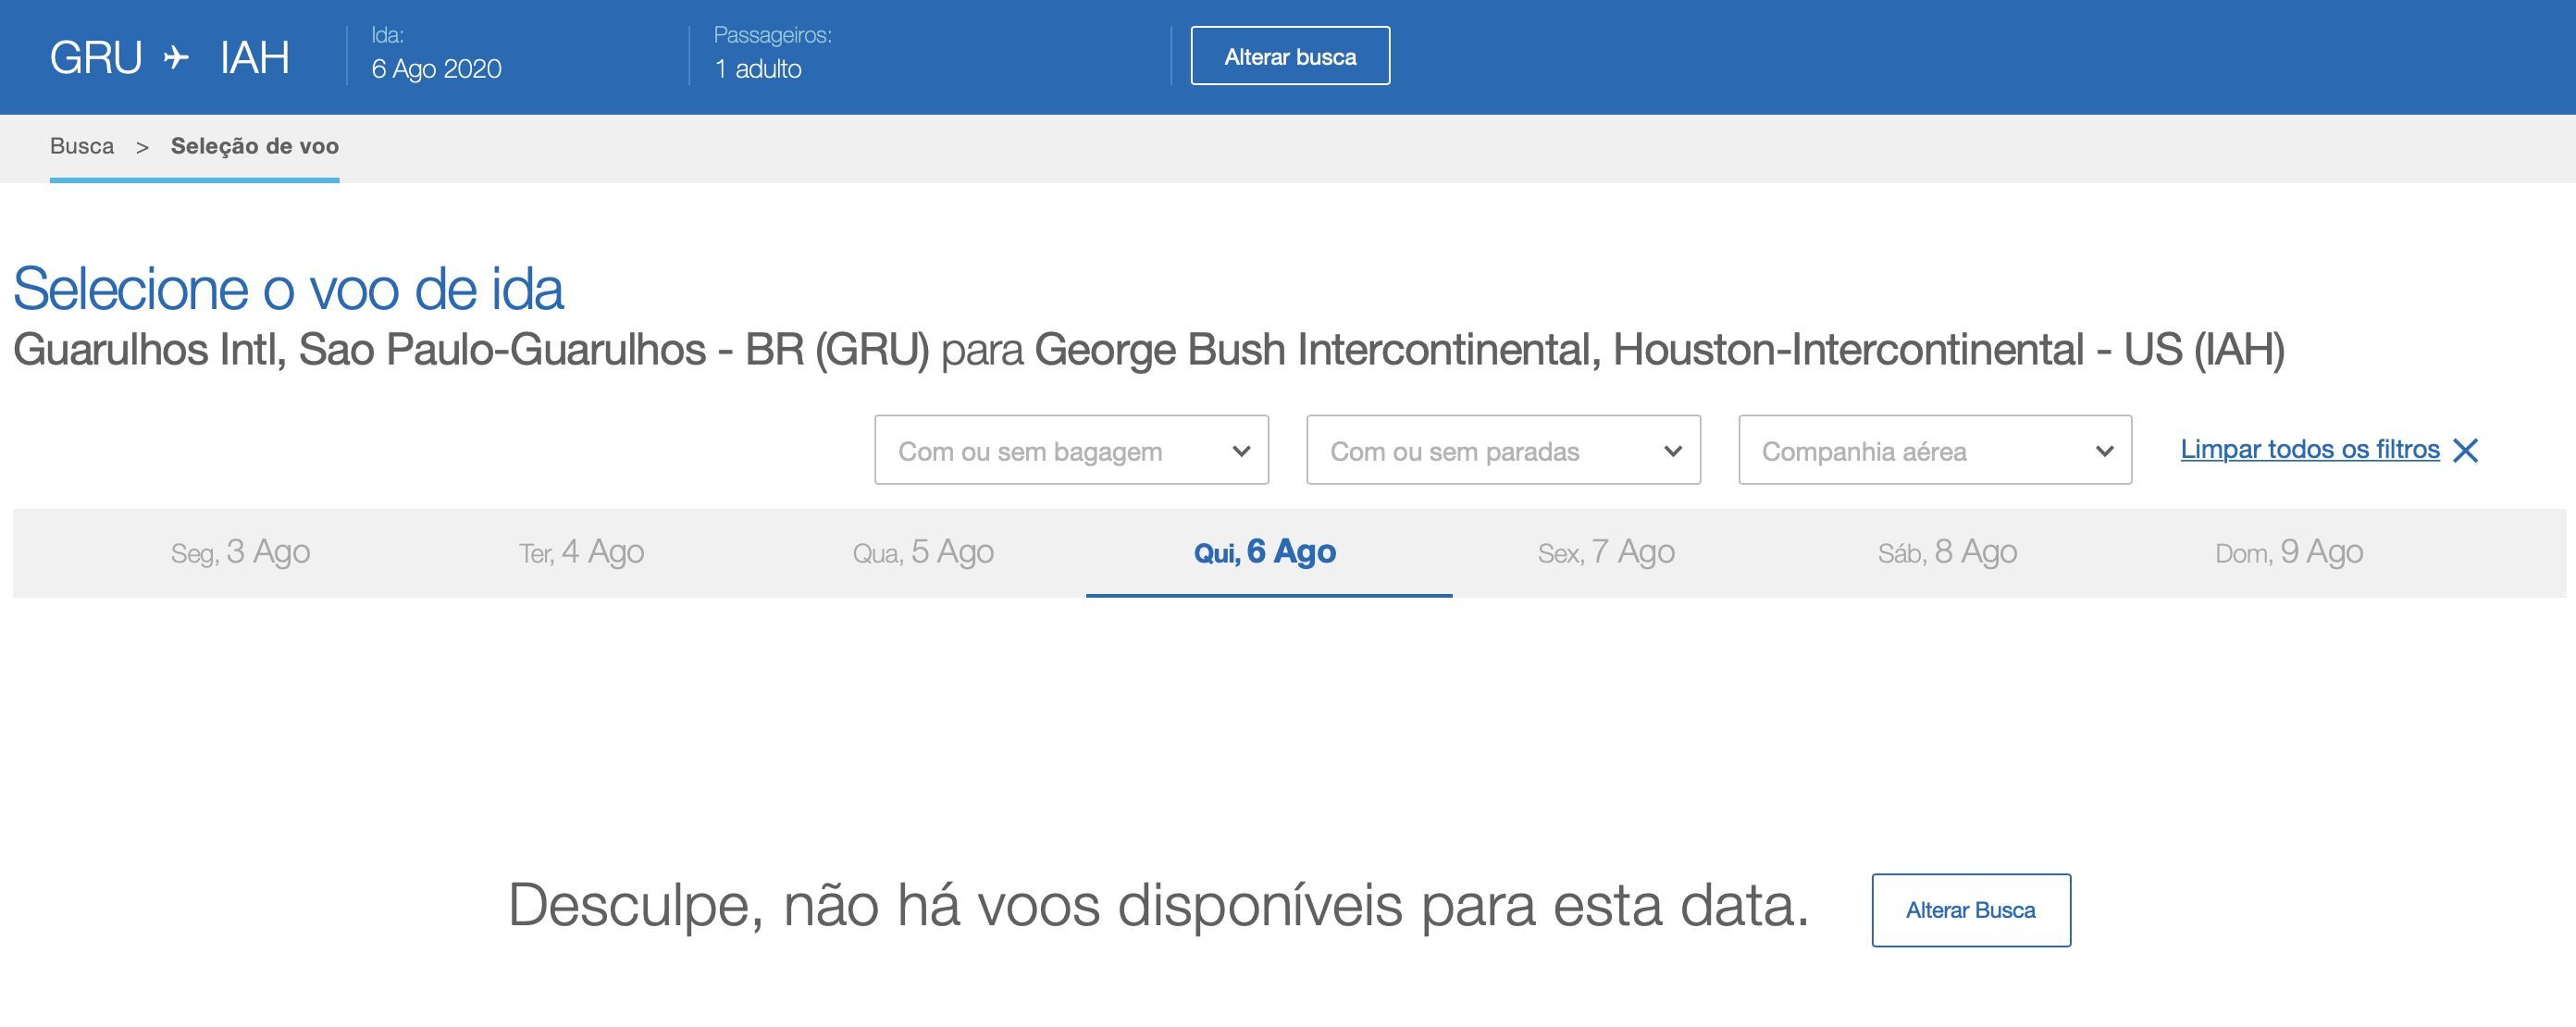Click the Alterar busca button in the header

click(1290, 56)
